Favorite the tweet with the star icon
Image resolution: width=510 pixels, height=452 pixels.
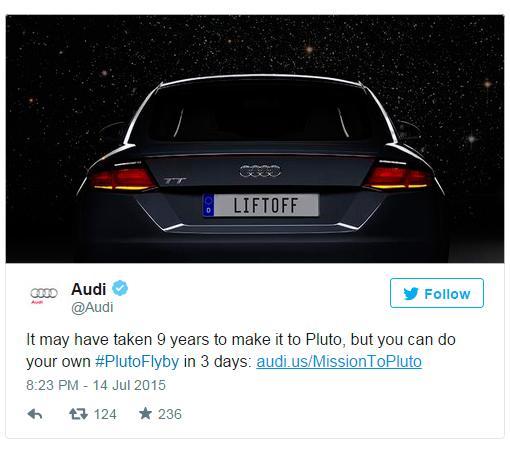pyautogui.click(x=145, y=414)
